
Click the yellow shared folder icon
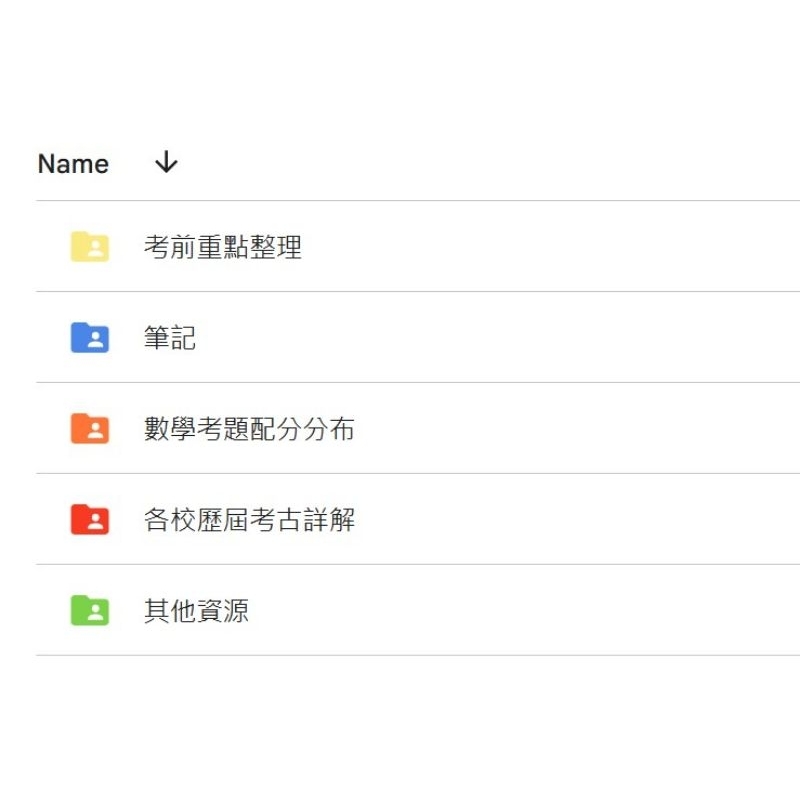(x=89, y=246)
